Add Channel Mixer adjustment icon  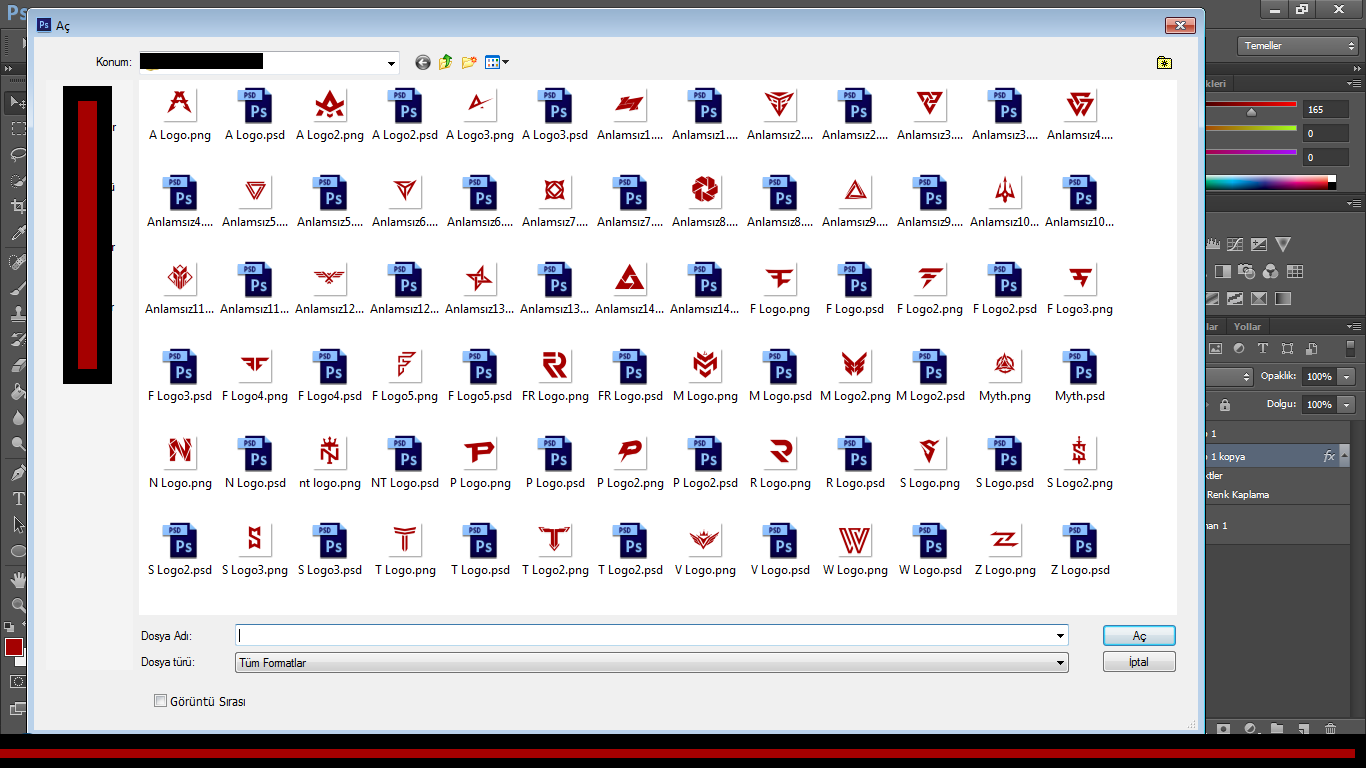click(x=1270, y=271)
